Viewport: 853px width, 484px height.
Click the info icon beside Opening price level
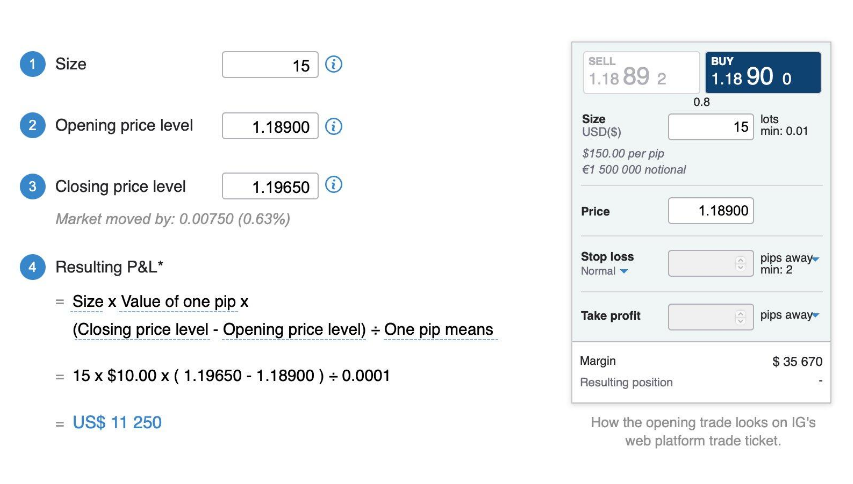(334, 127)
